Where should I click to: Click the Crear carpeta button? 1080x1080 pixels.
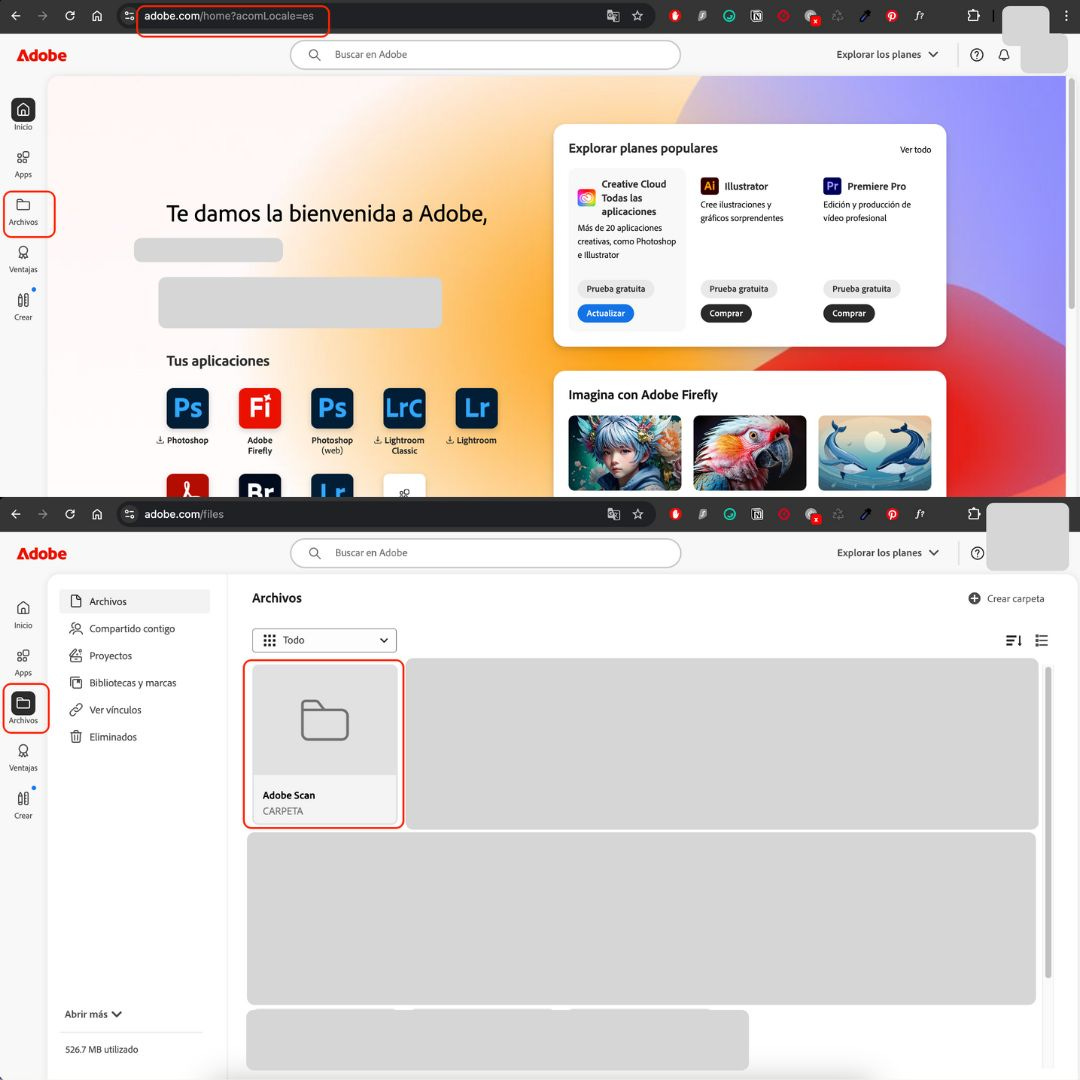point(1006,599)
